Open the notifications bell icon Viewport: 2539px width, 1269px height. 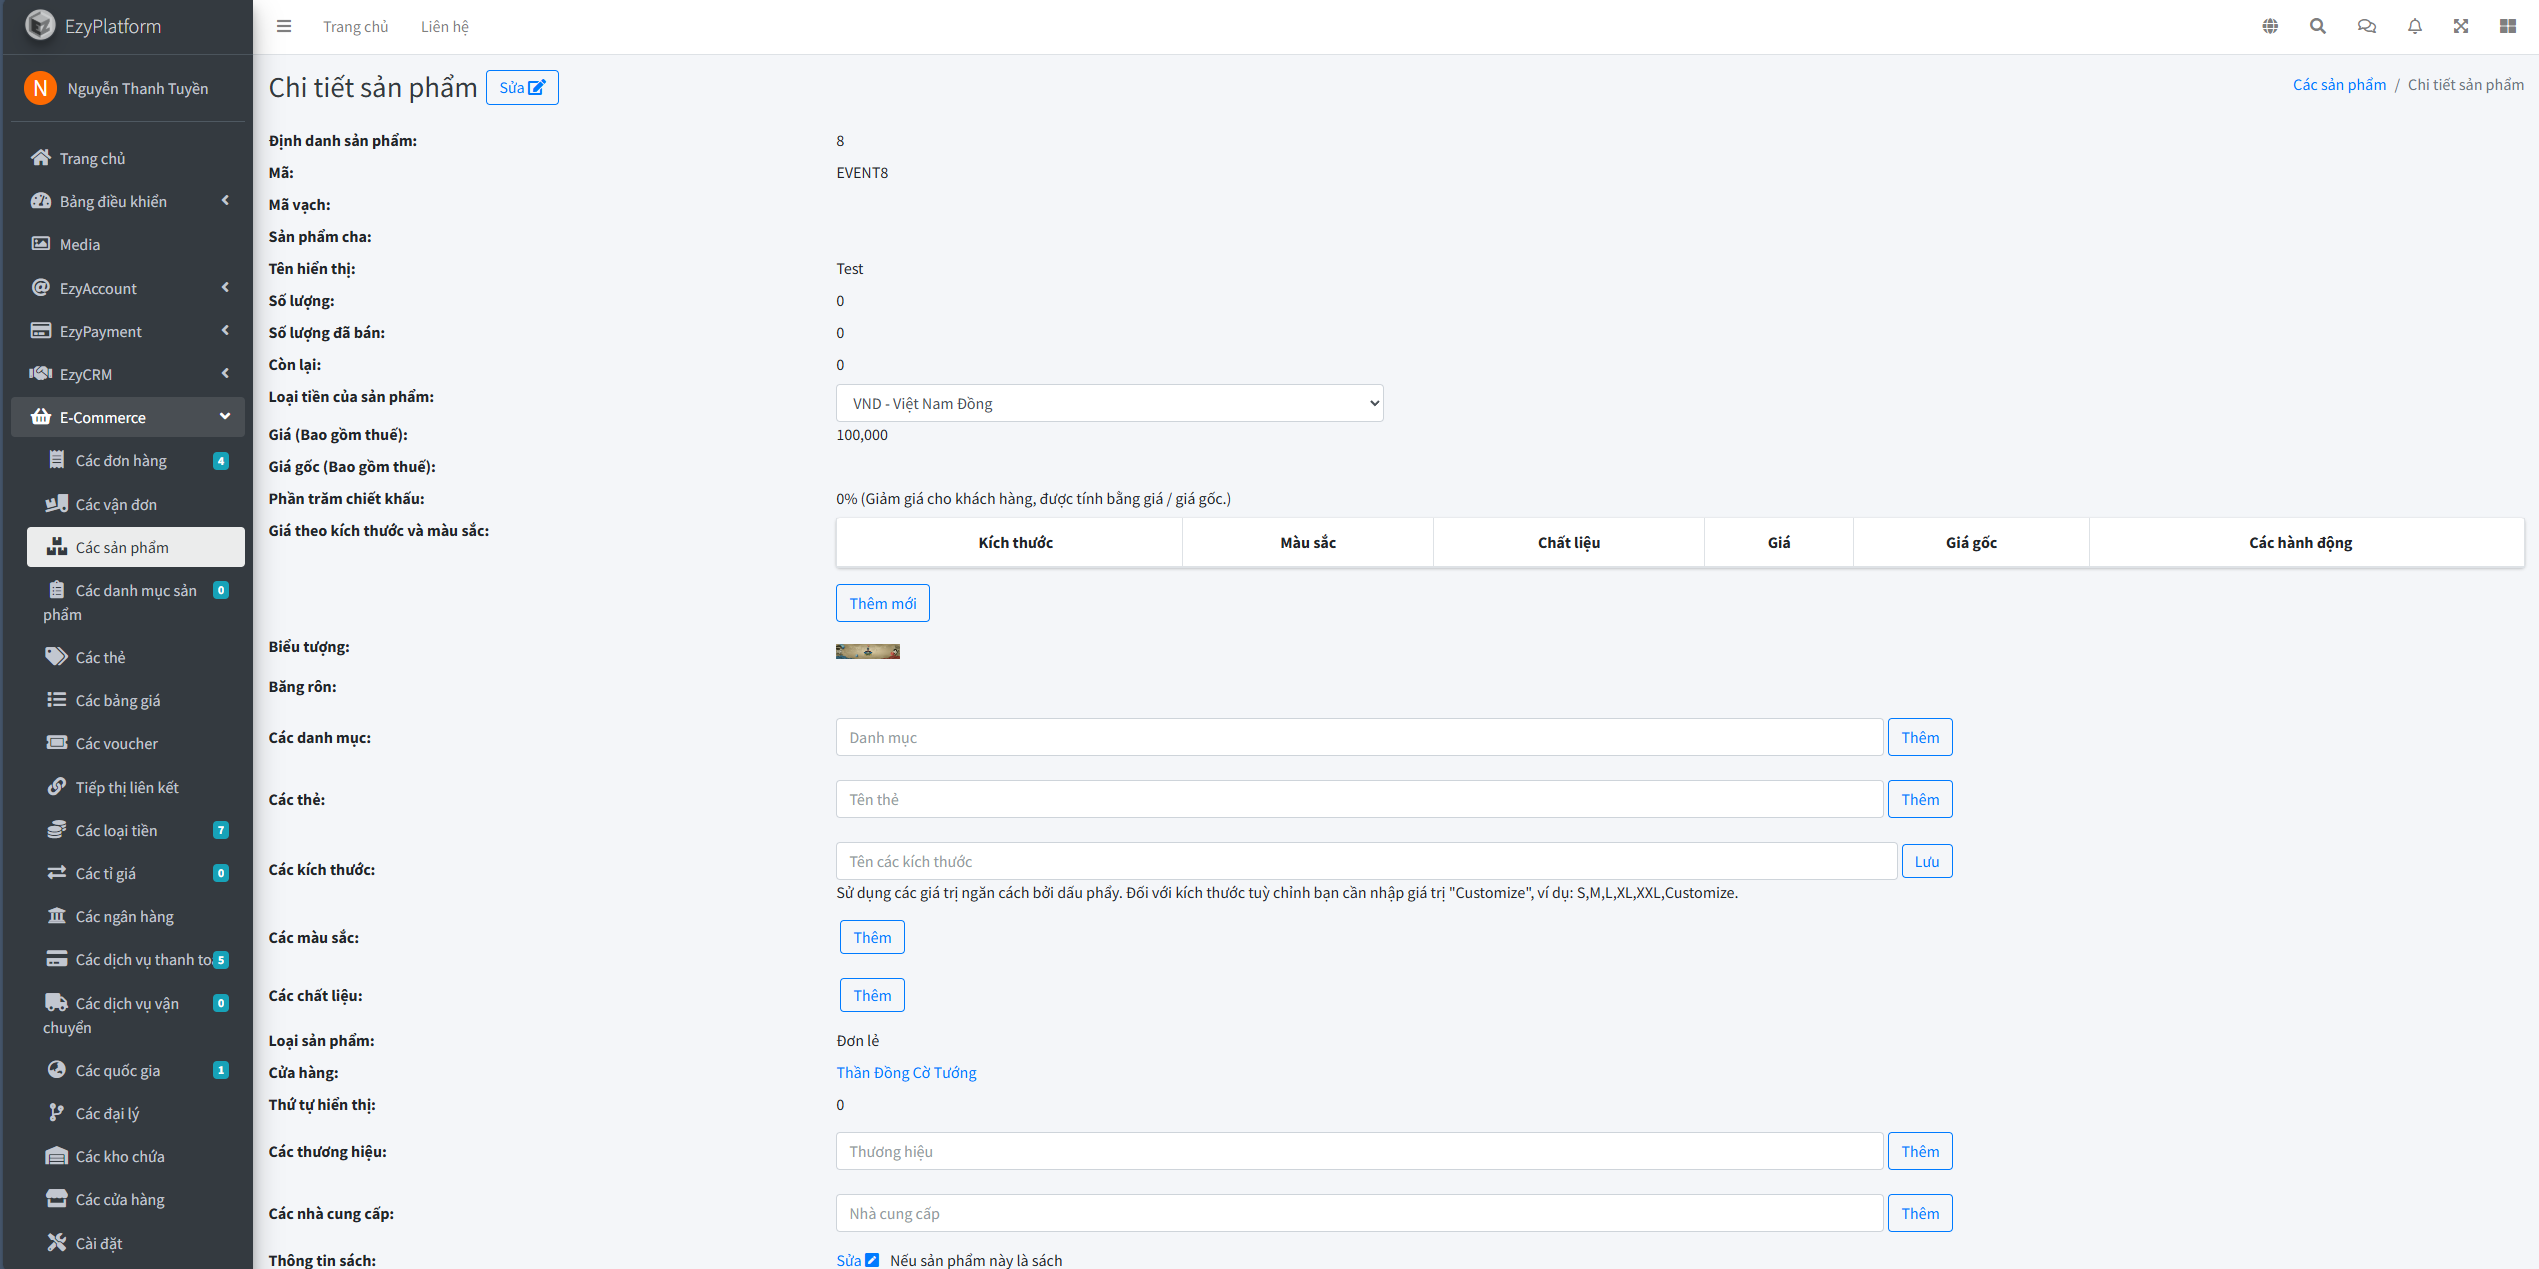[2414, 26]
